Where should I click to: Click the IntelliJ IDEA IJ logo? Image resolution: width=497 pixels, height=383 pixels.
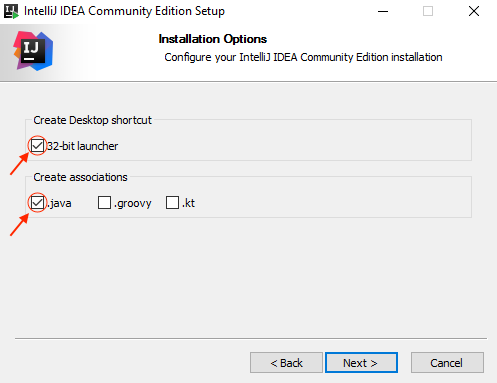tap(33, 51)
